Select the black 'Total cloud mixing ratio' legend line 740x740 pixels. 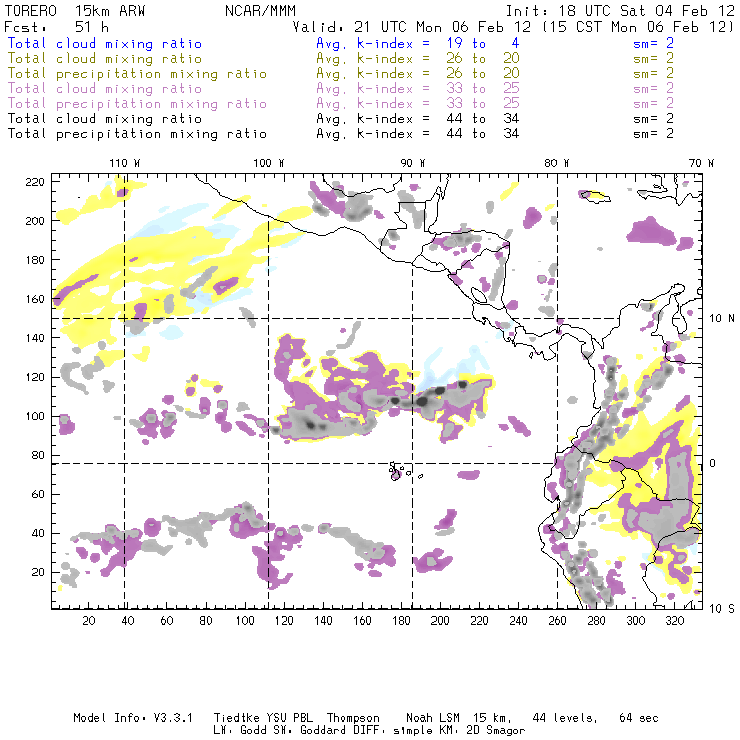tap(105, 118)
